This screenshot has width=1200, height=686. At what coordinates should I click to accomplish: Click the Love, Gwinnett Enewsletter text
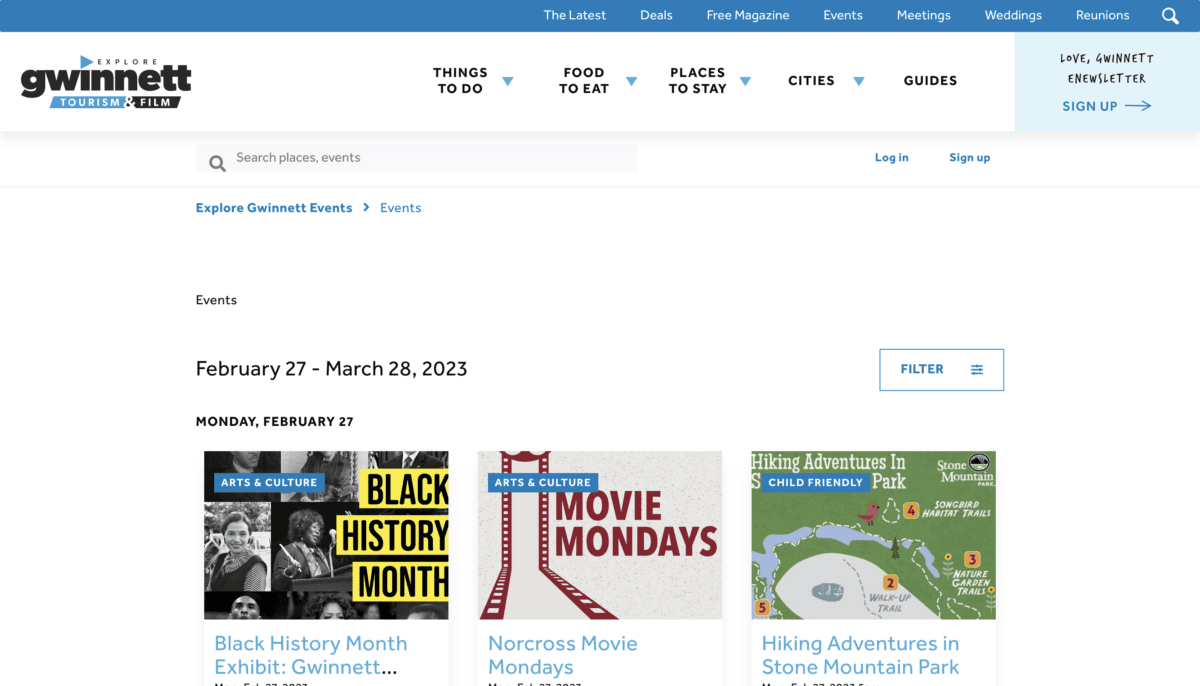(x=1107, y=68)
